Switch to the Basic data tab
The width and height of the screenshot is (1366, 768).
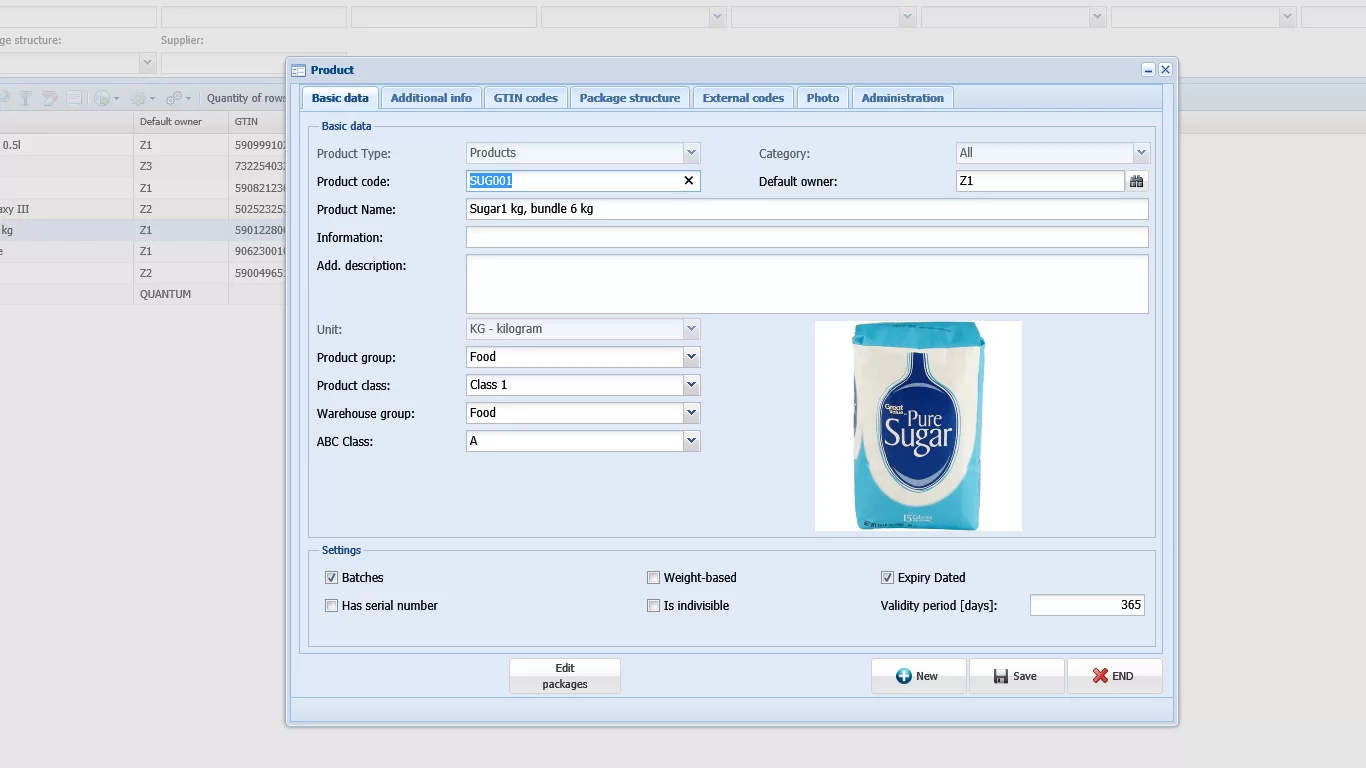[x=340, y=98]
